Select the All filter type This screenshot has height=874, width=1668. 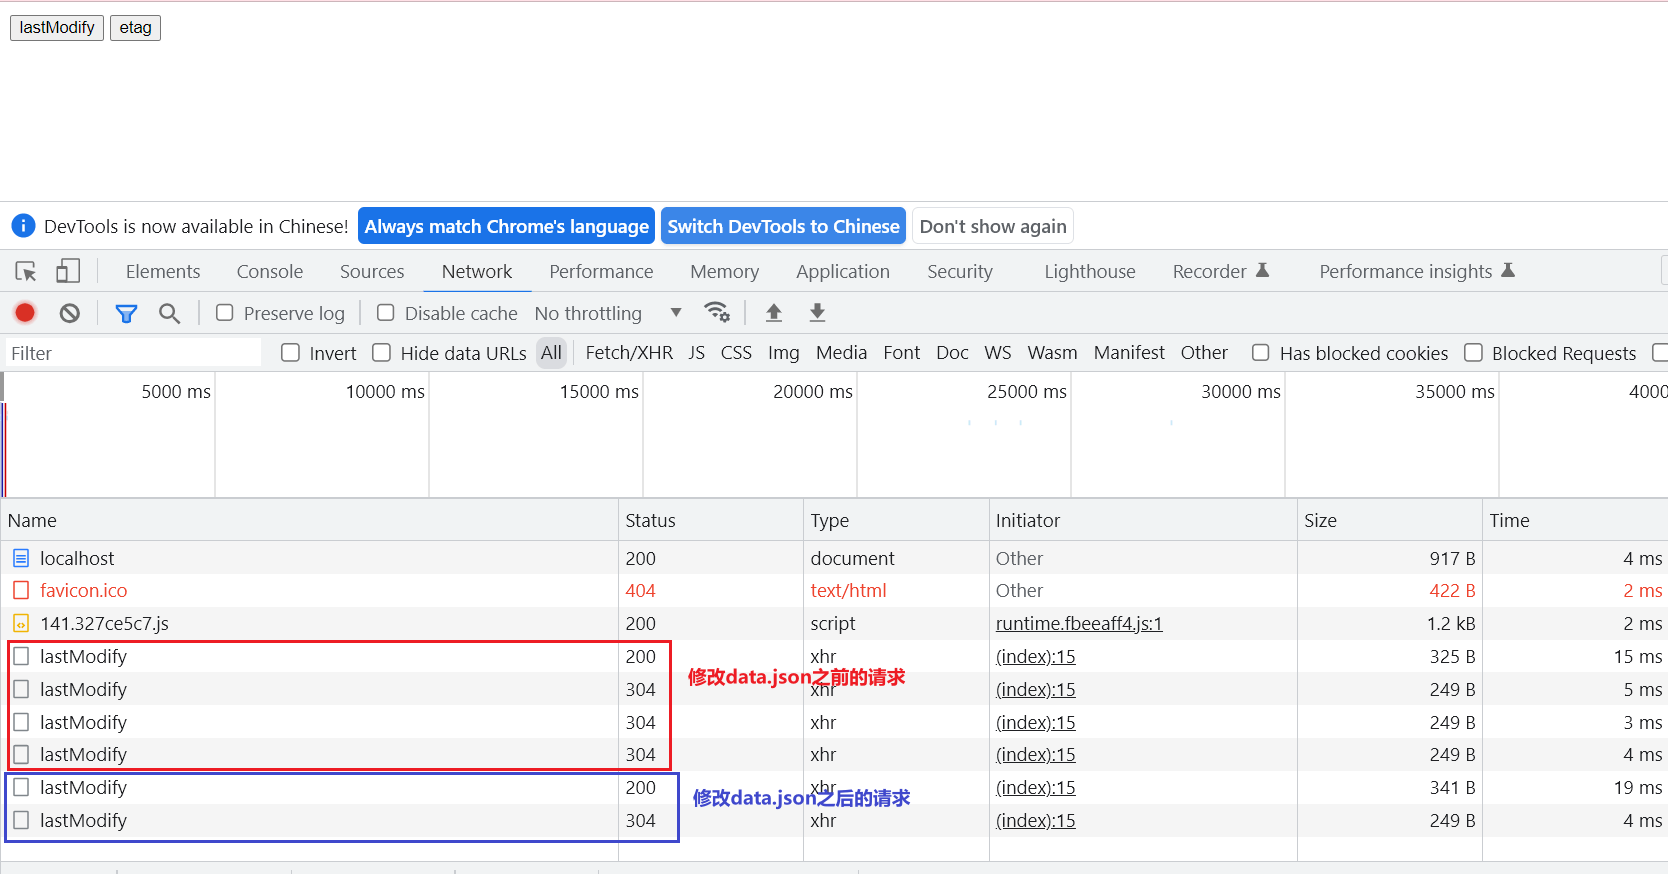(x=551, y=352)
